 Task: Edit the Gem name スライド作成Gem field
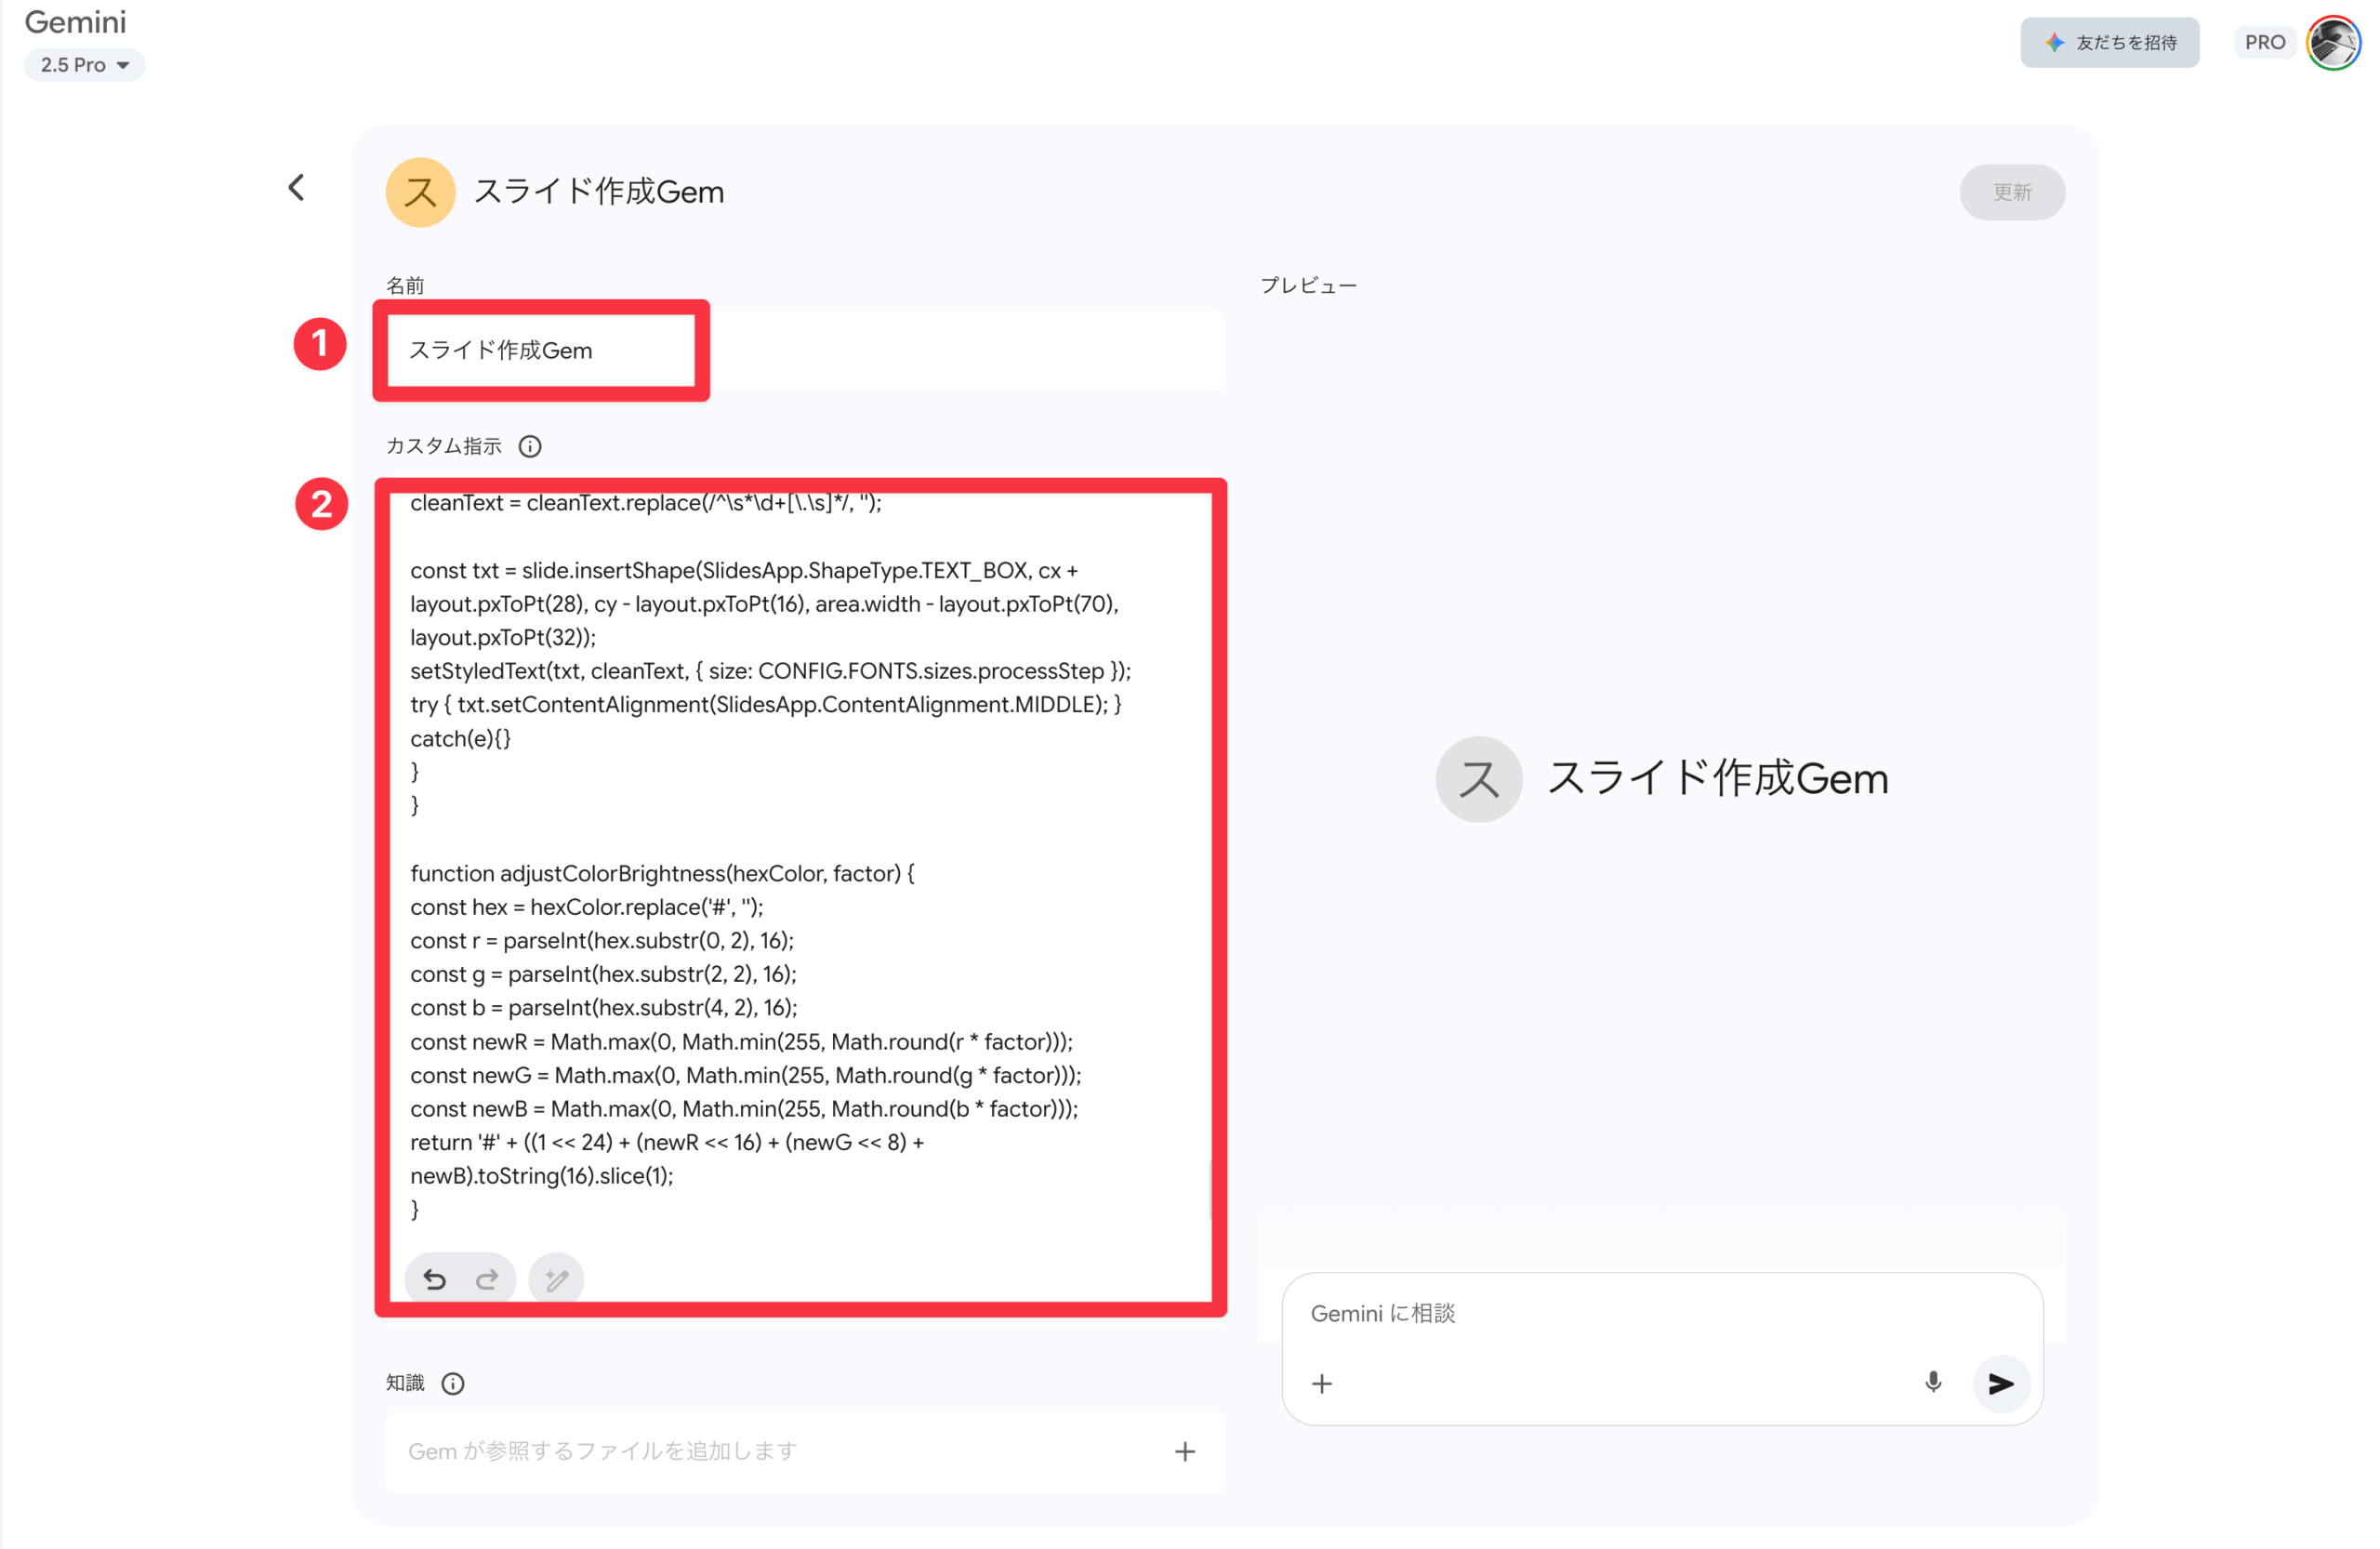[x=540, y=350]
